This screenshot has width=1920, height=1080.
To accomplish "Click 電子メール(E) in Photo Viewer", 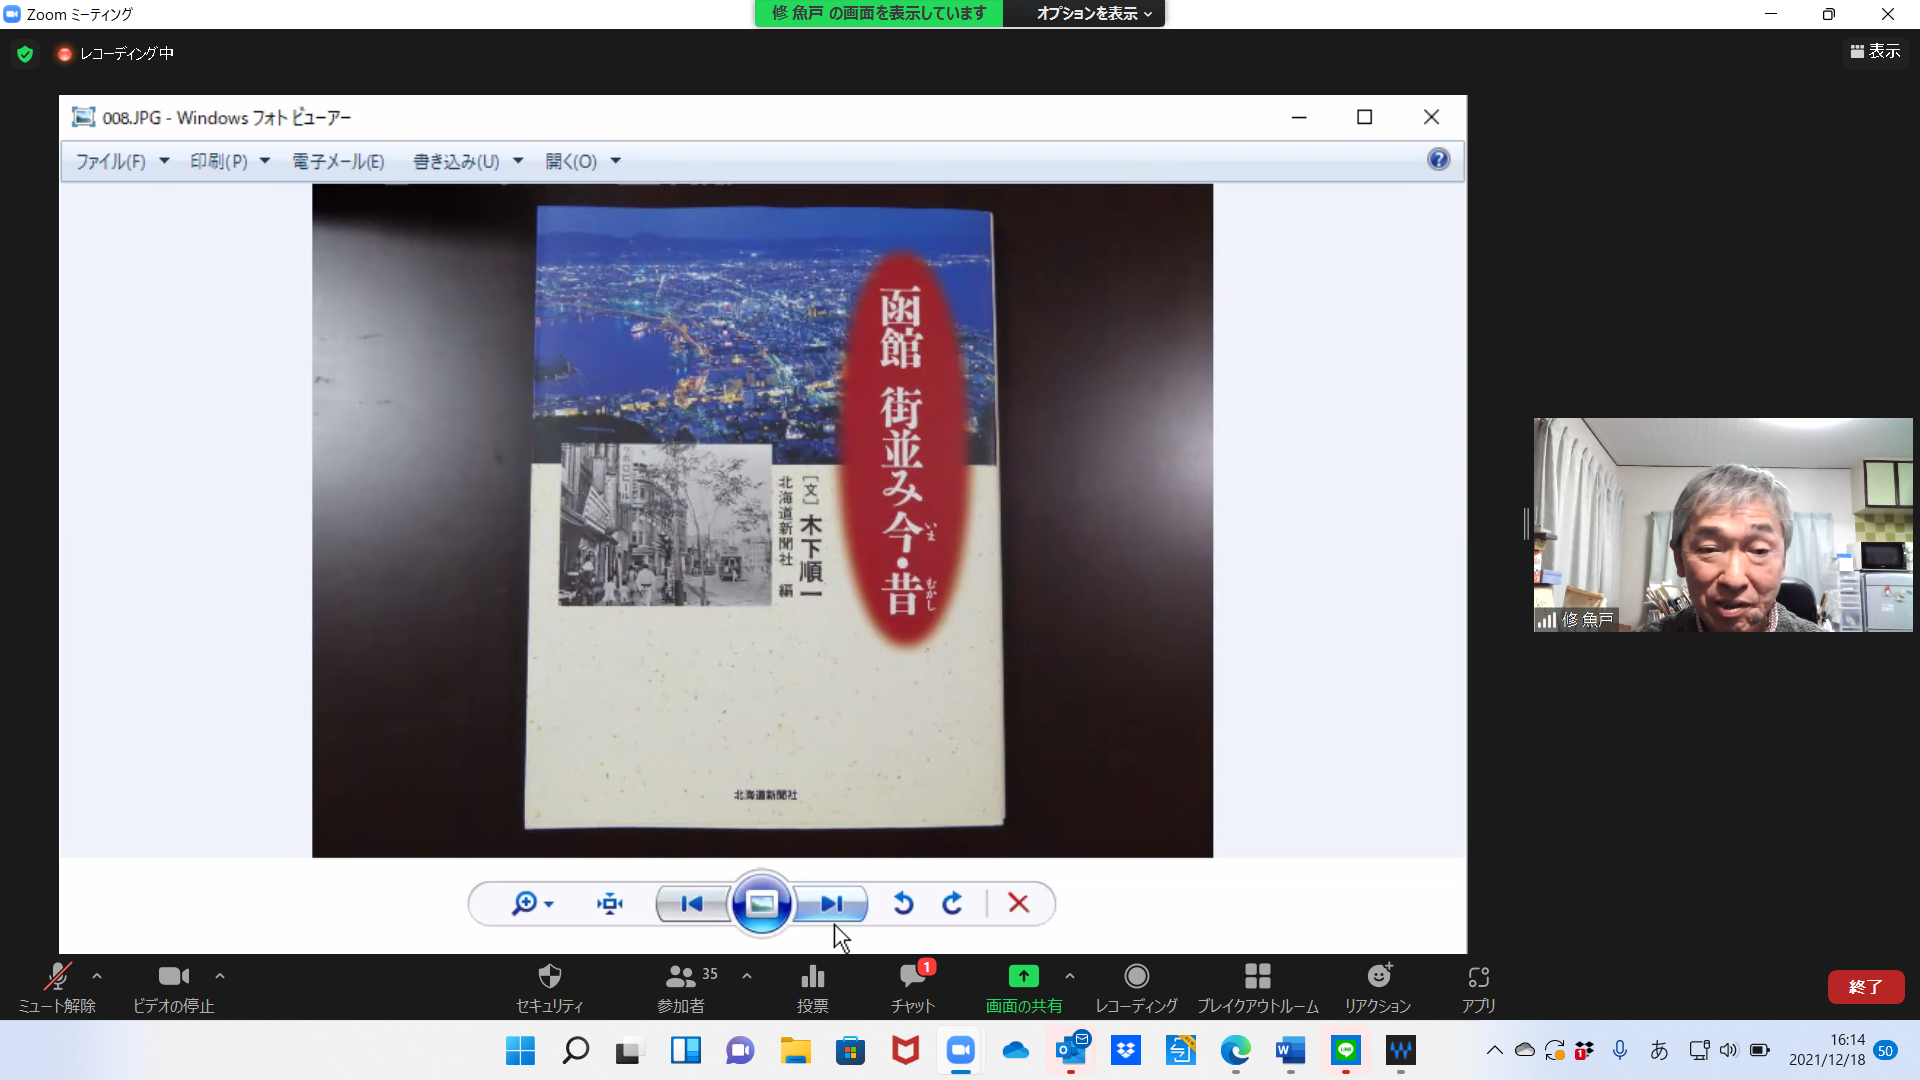I will click(338, 161).
